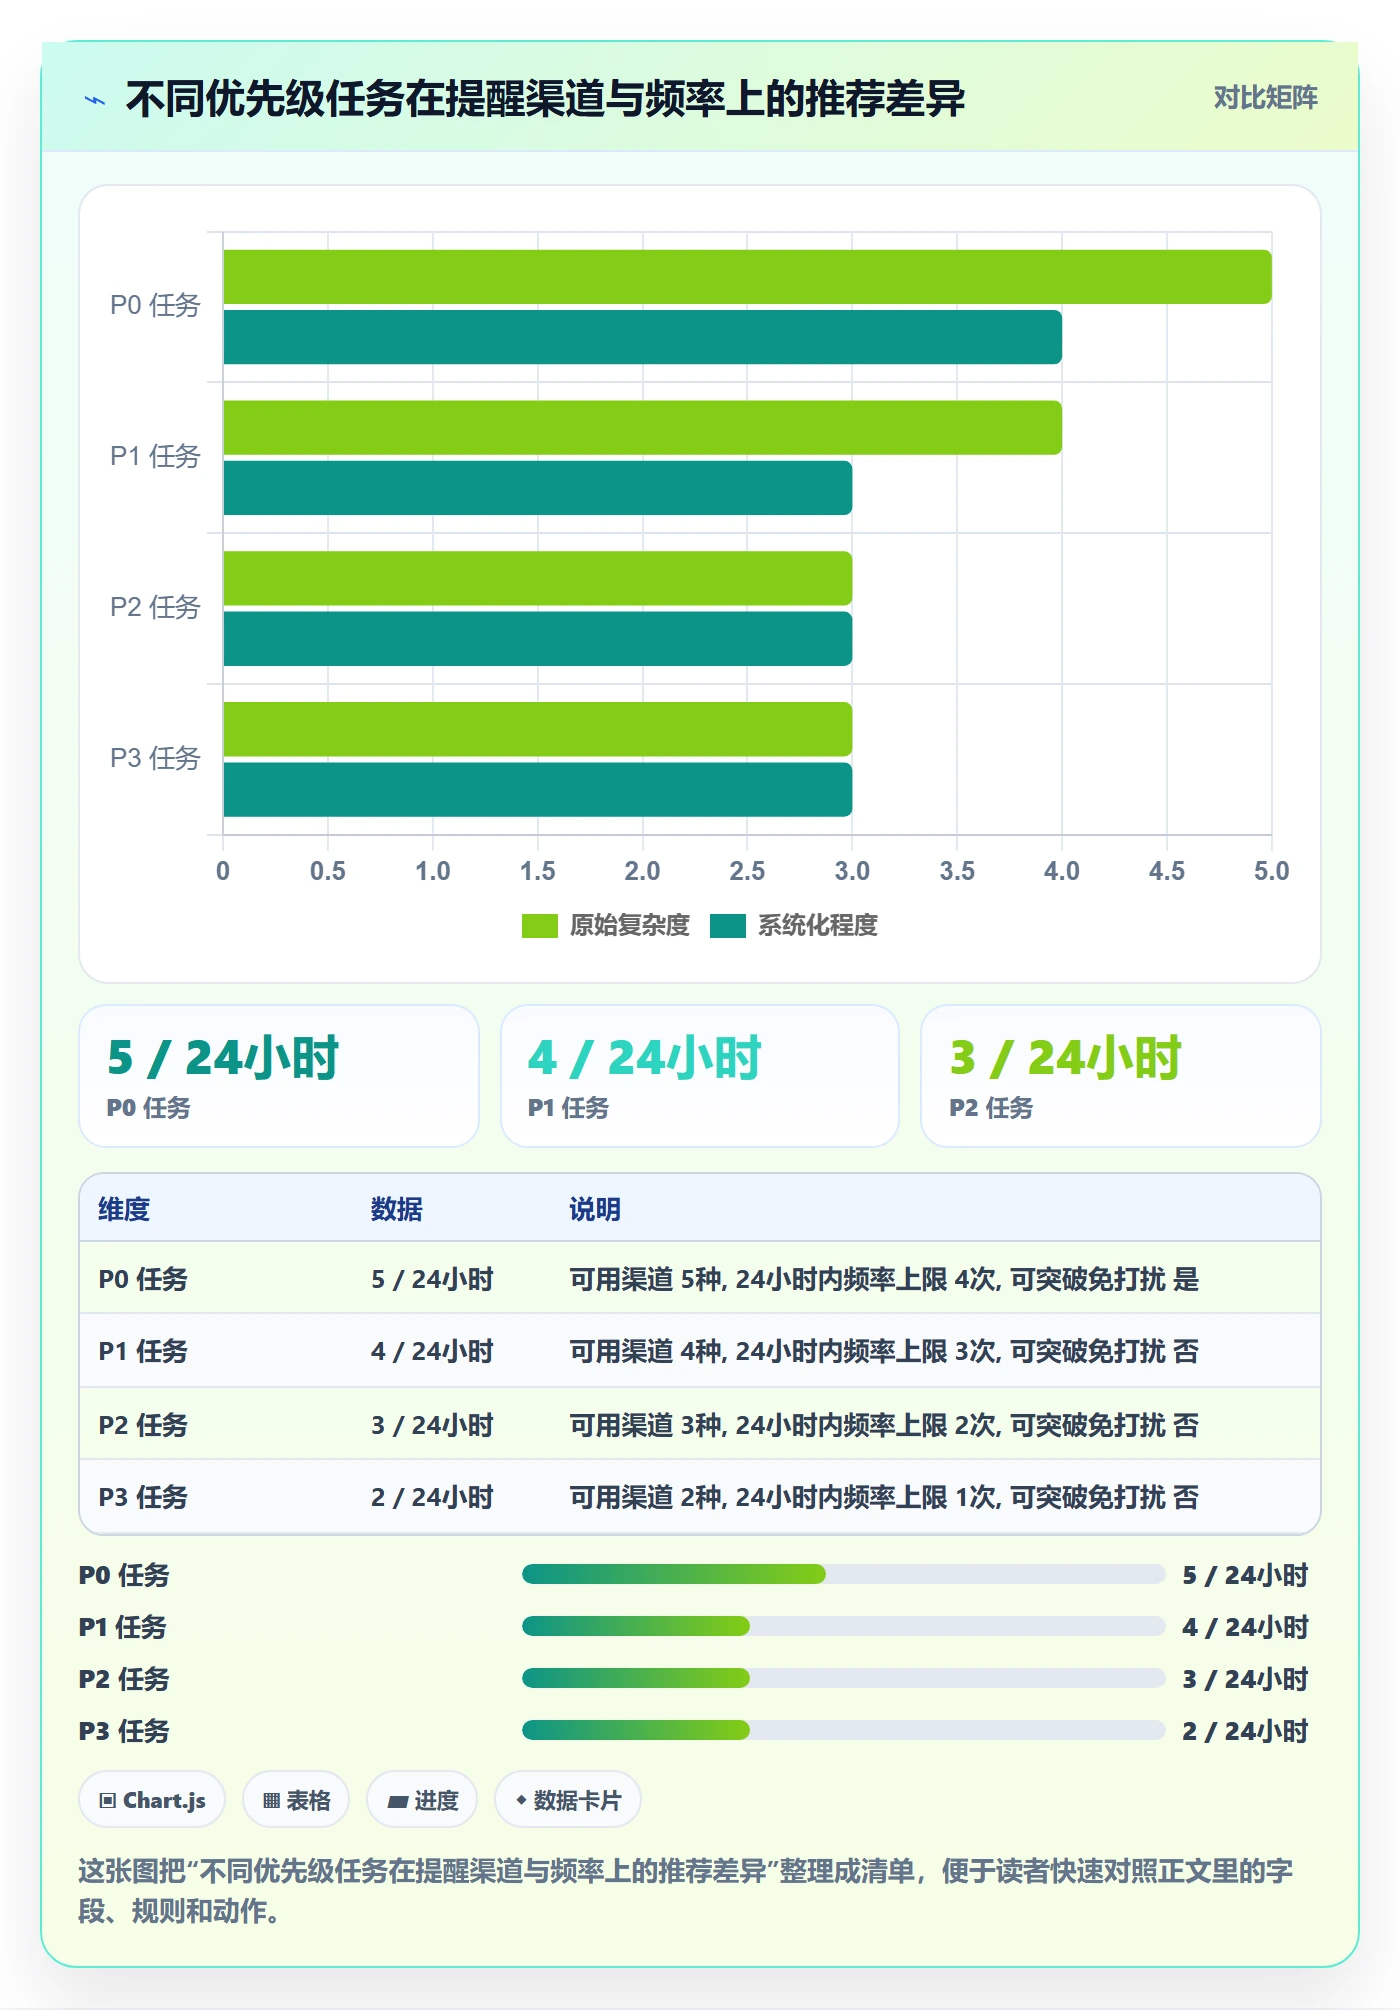Select the 表格 tag chip
Viewport: 1400px width, 2010px height.
pos(296,1800)
